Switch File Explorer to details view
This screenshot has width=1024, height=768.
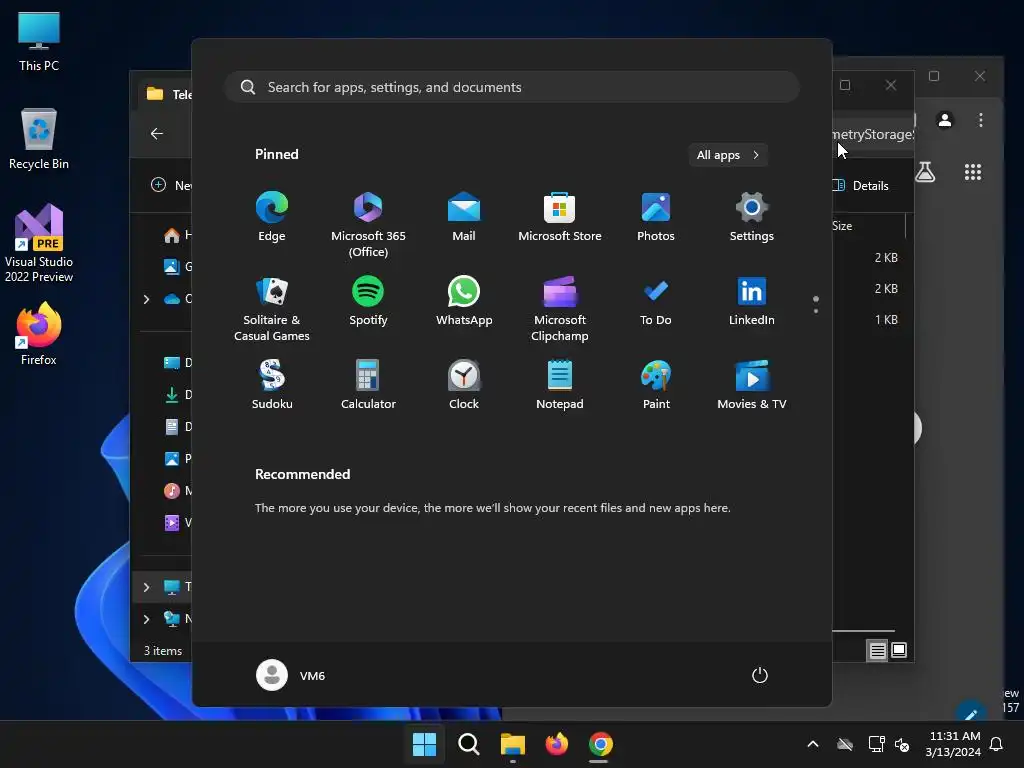877,650
